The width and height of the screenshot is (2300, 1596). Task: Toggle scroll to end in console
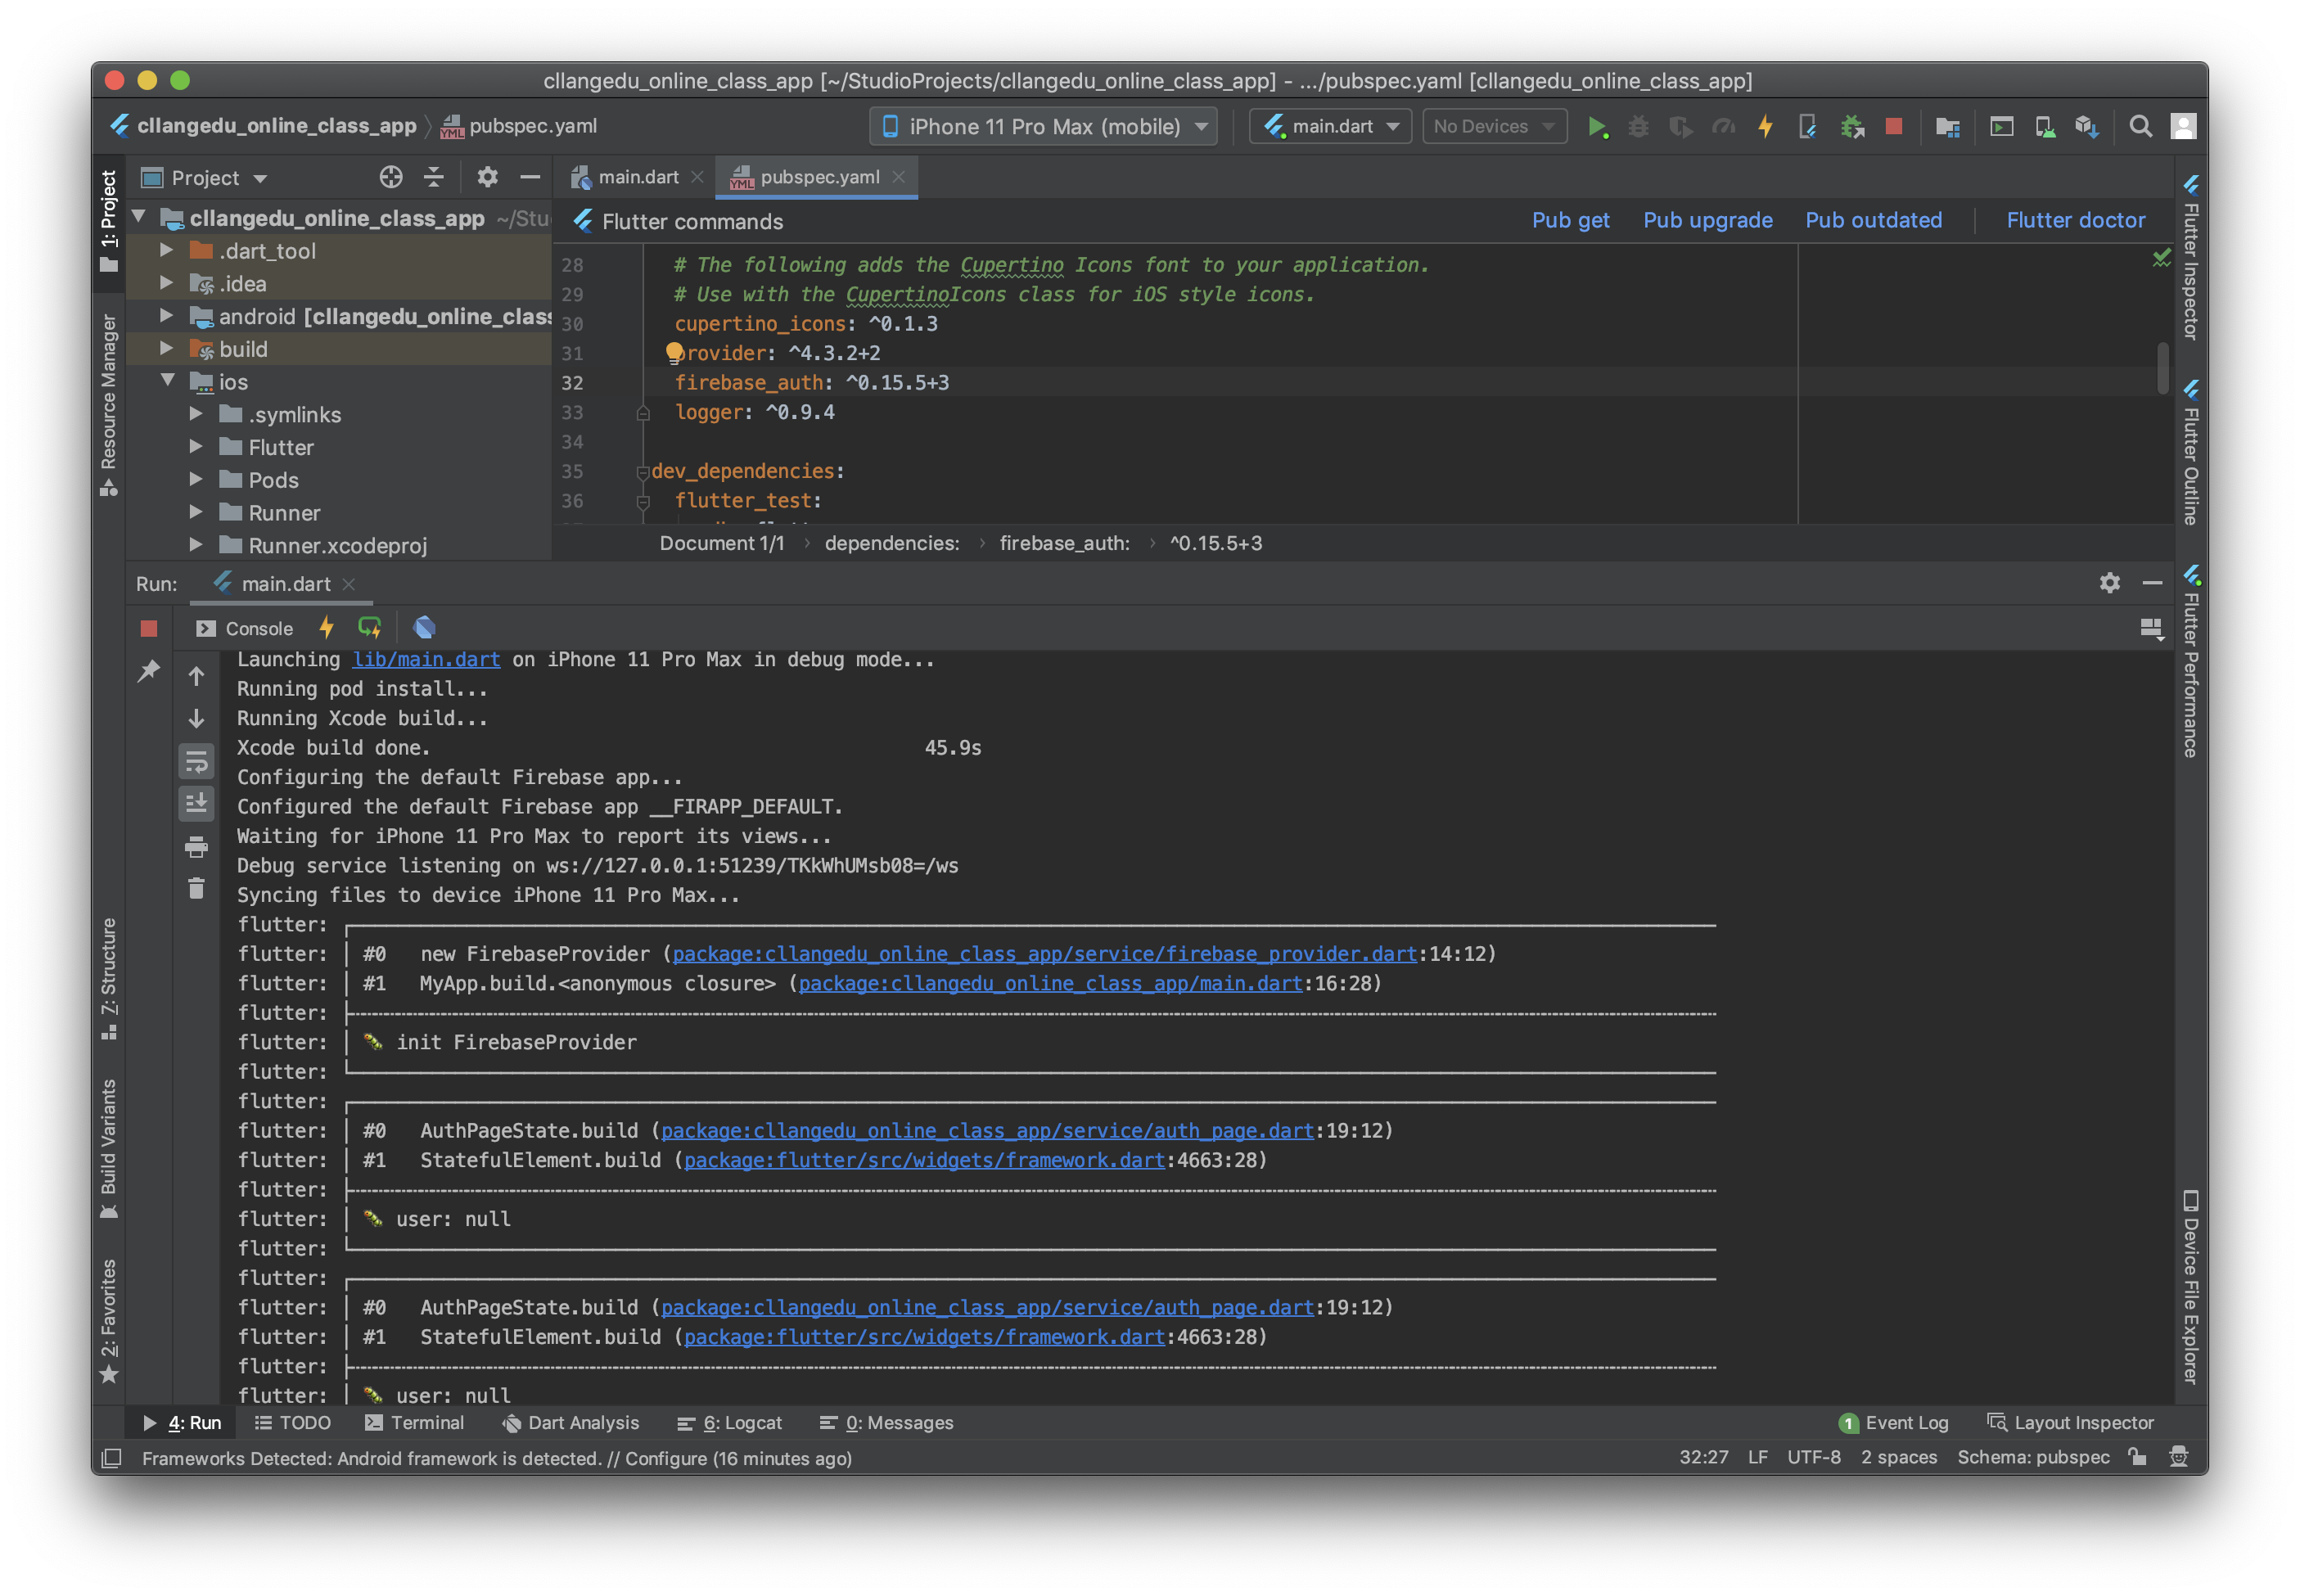pyautogui.click(x=196, y=804)
